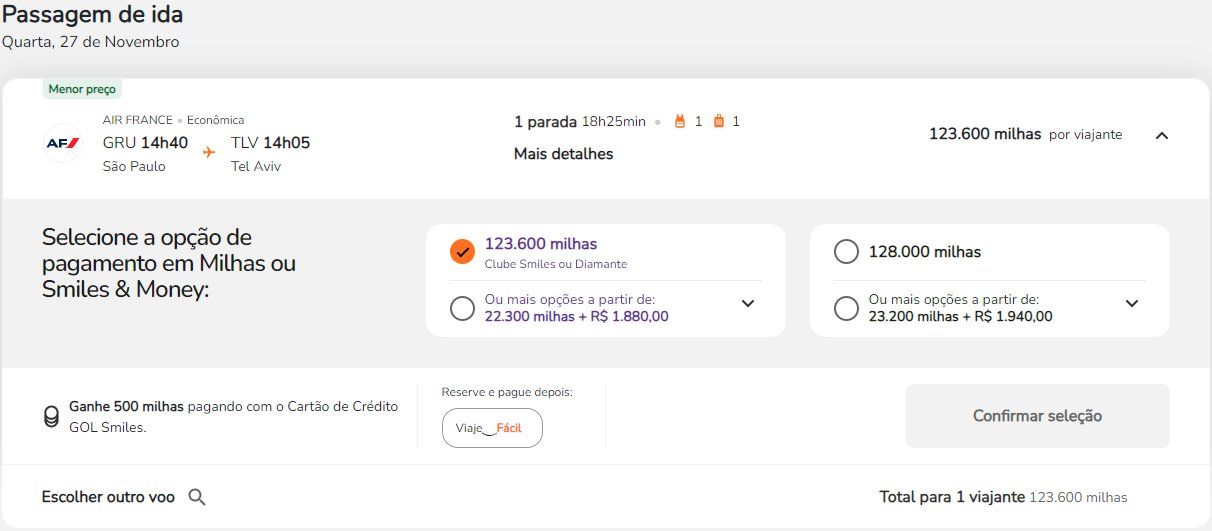Click the second orange luggage icon
Viewport: 1212px width, 531px height.
[718, 122]
